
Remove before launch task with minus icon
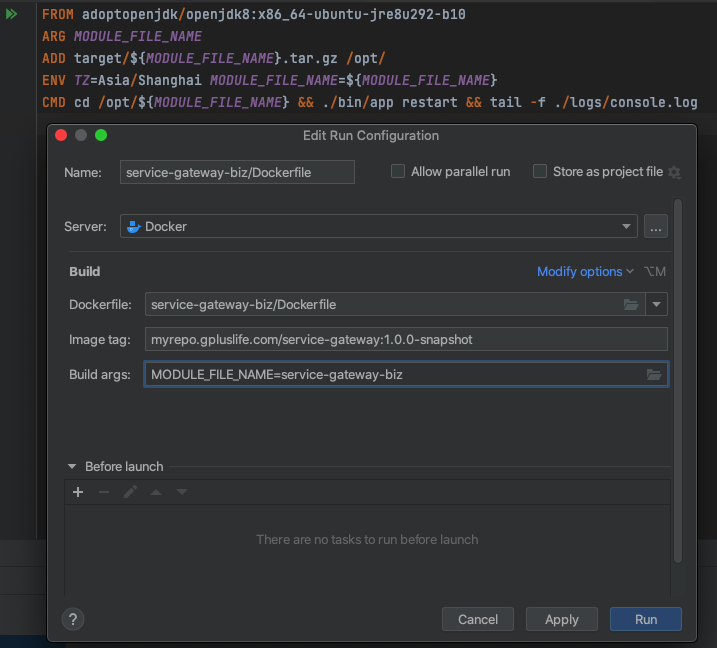coord(104,492)
